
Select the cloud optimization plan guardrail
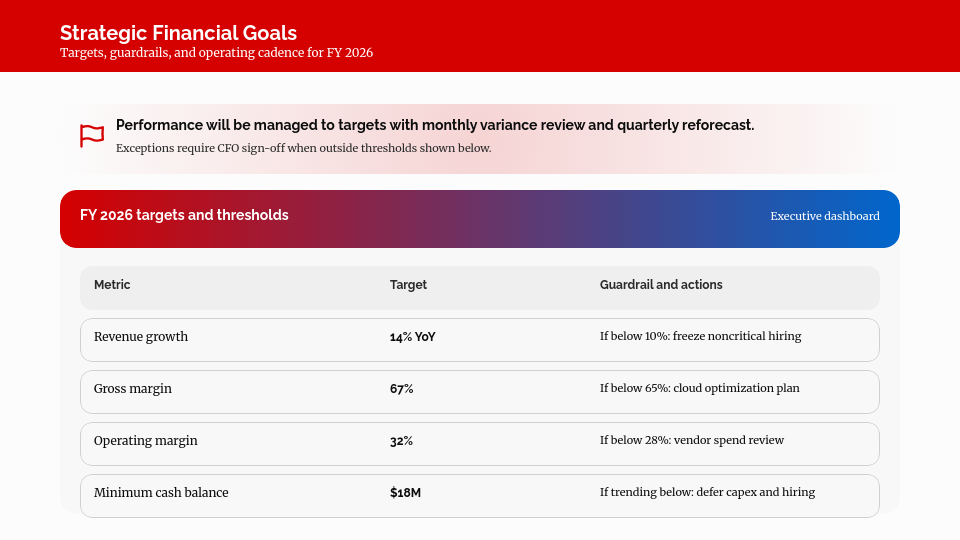[x=699, y=389]
